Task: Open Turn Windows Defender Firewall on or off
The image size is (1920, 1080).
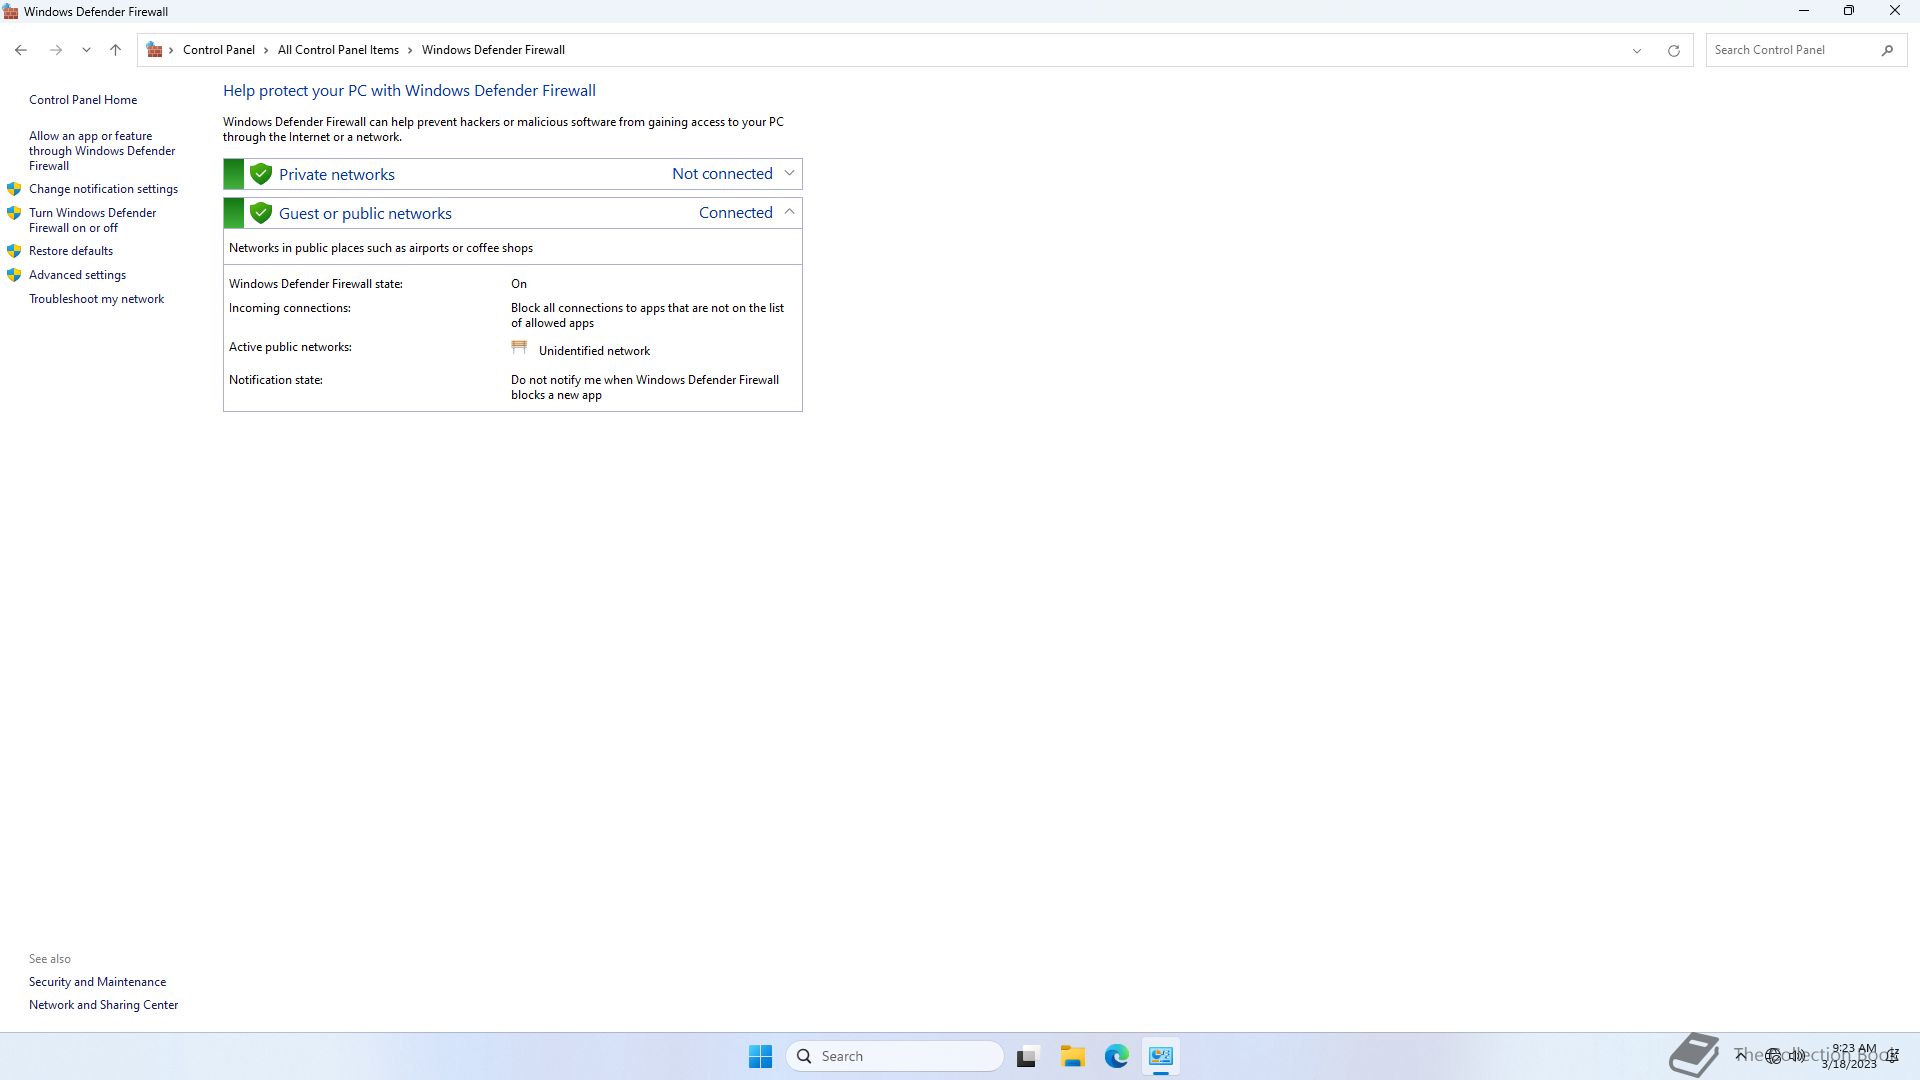Action: coord(92,220)
